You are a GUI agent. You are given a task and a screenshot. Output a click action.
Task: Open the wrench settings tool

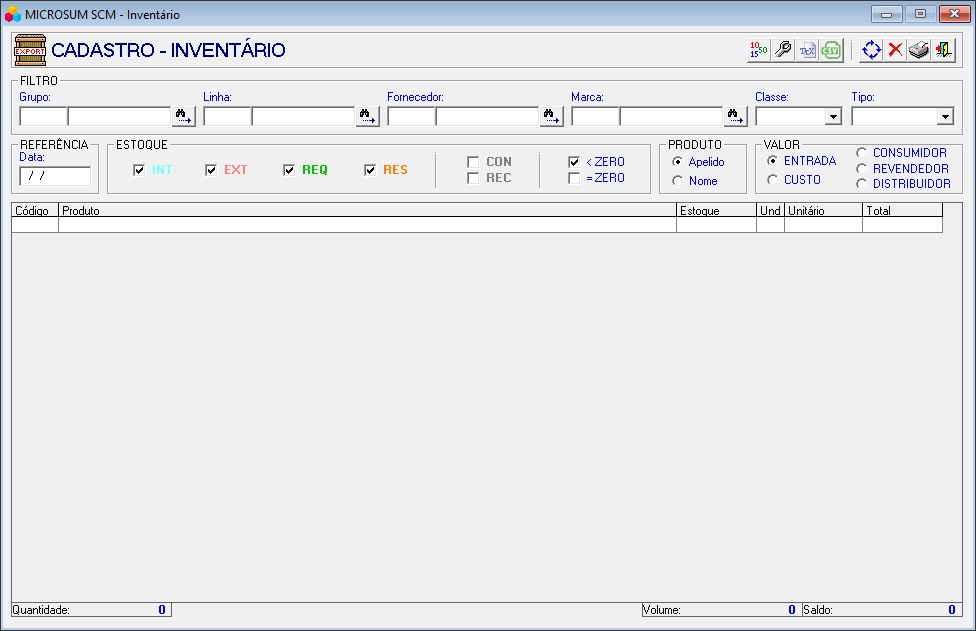point(783,50)
